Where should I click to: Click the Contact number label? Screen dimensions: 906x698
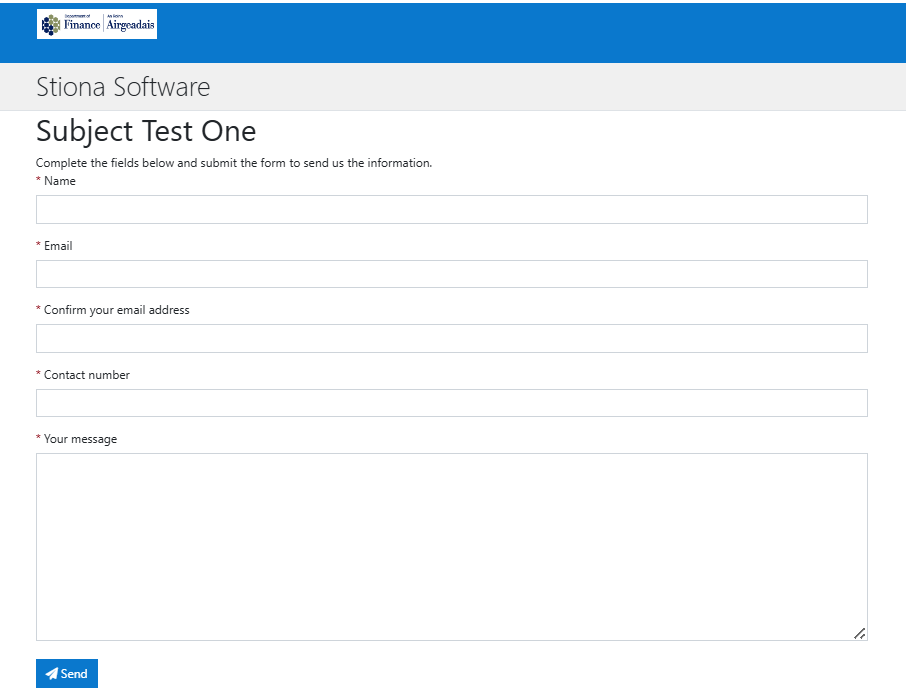coord(87,374)
